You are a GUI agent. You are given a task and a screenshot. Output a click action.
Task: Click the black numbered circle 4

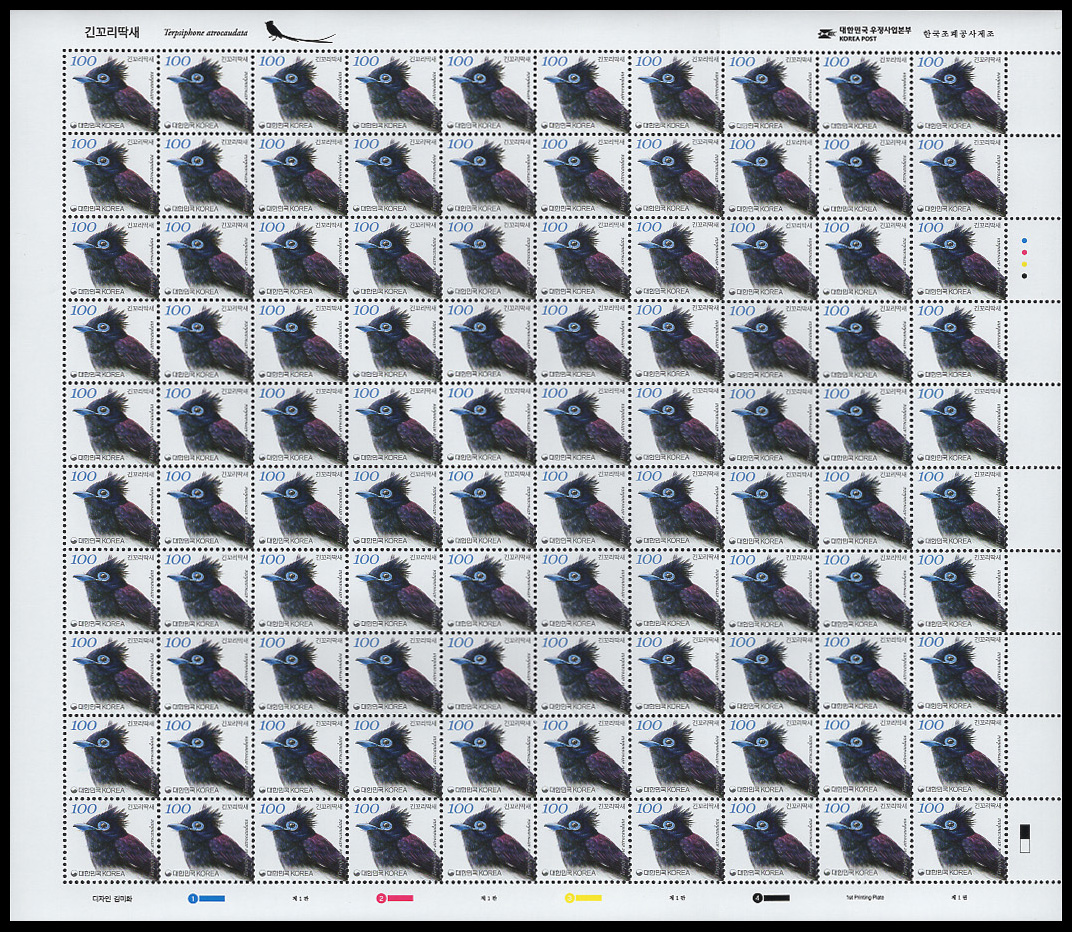pyautogui.click(x=757, y=898)
